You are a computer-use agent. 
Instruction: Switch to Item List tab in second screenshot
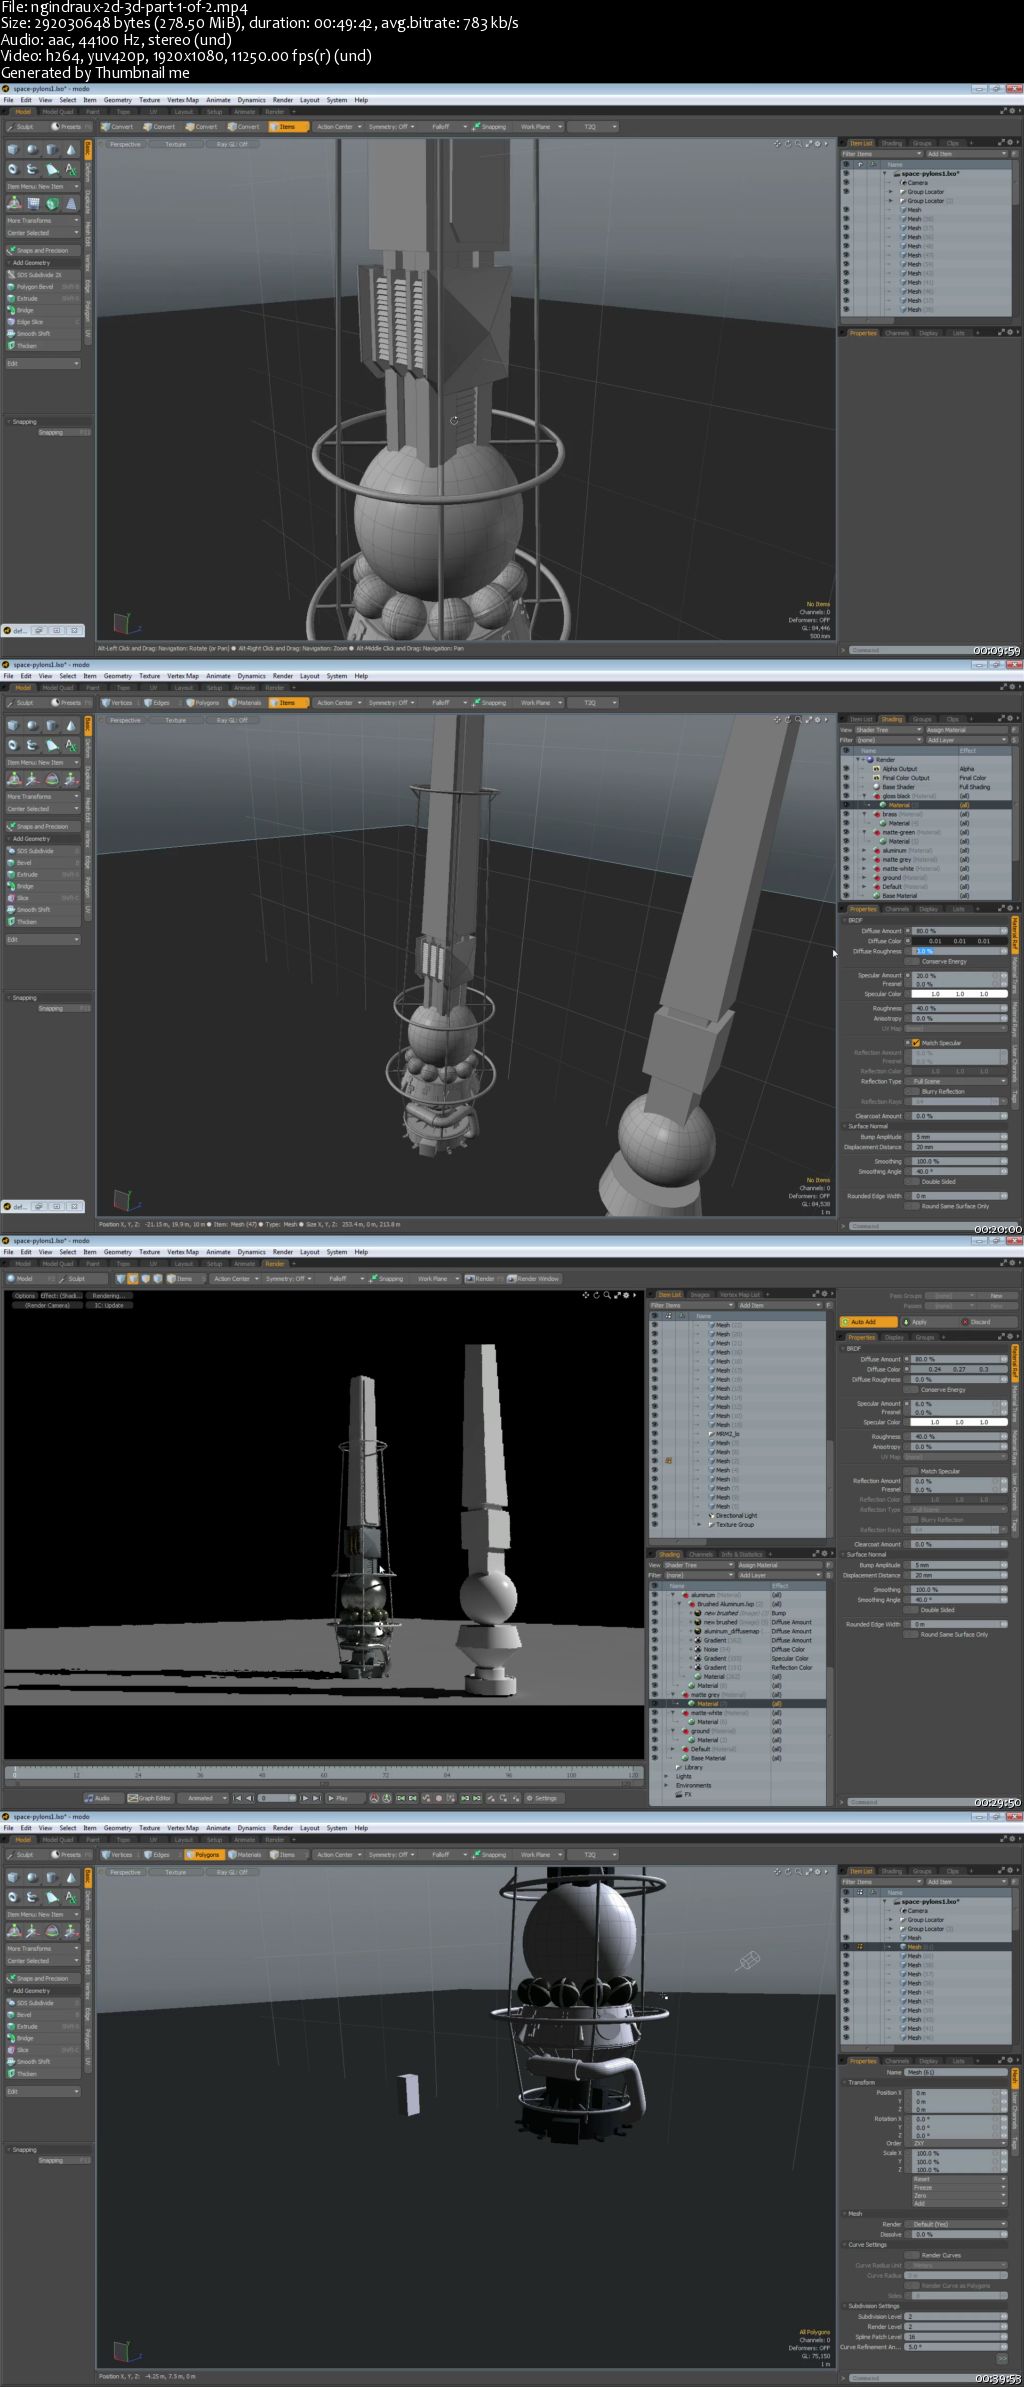[x=861, y=719]
